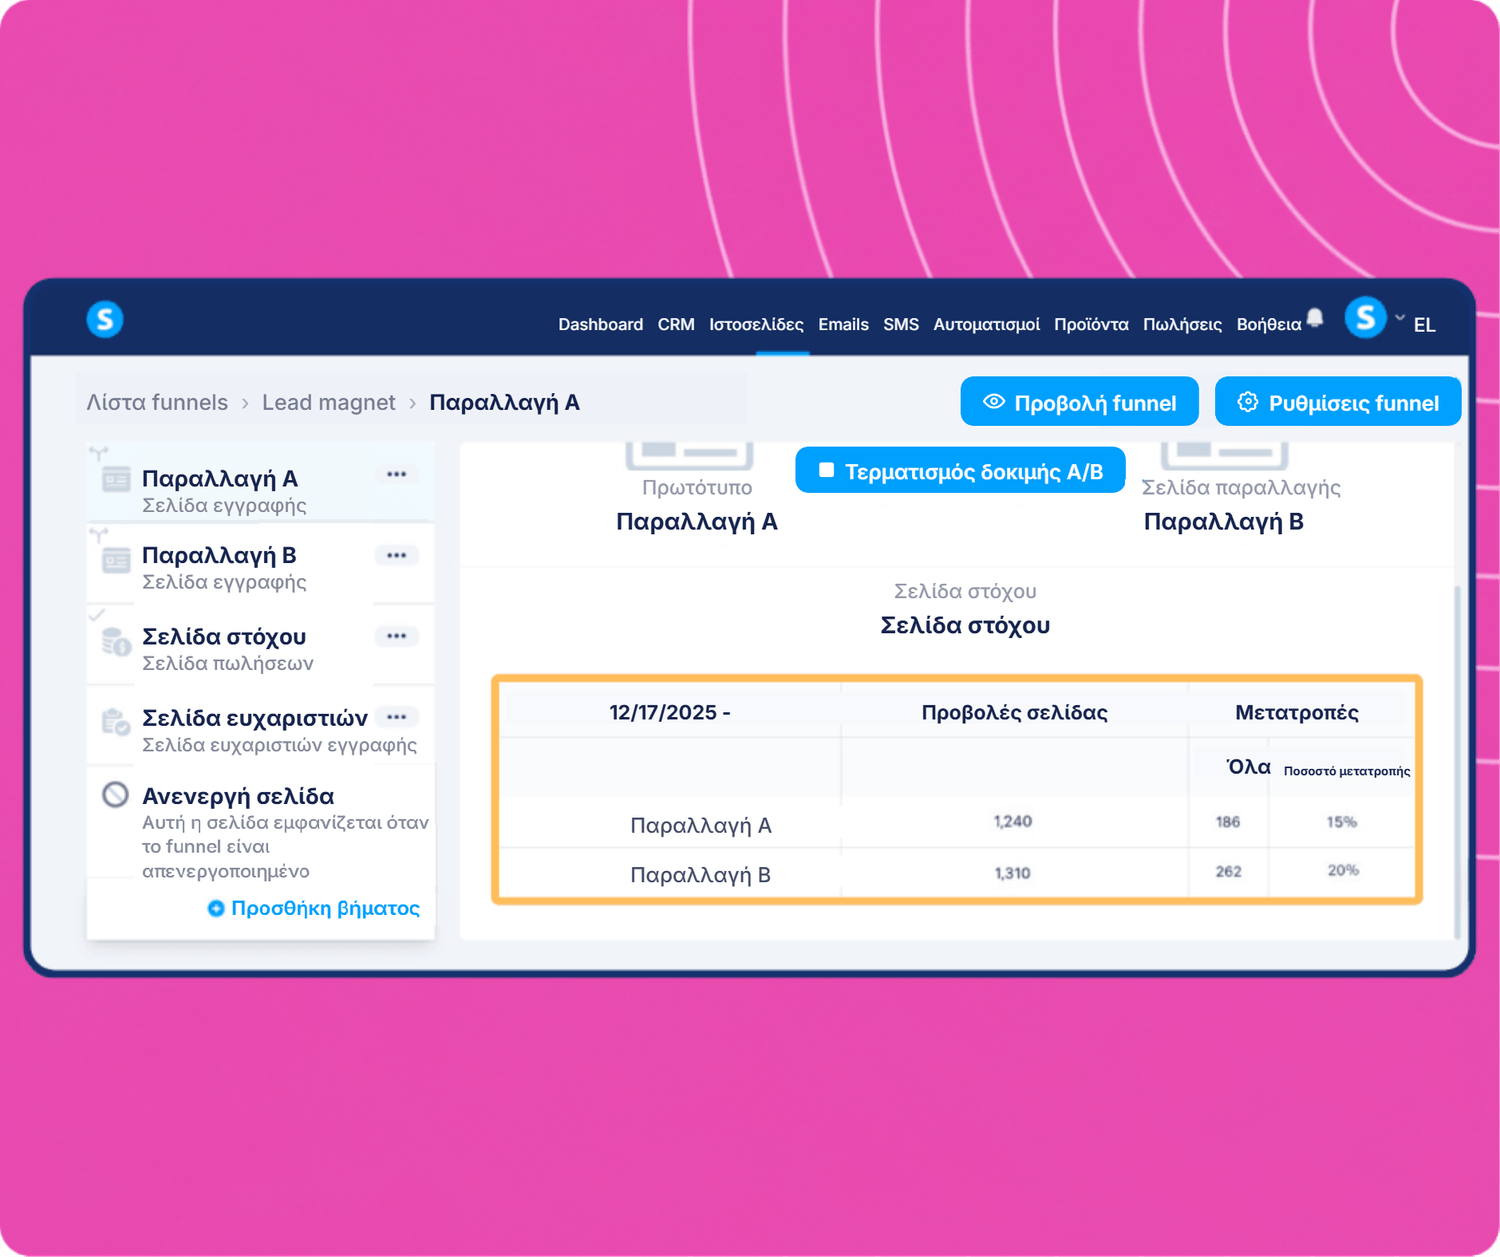This screenshot has width=1500, height=1257.
Task: Open the notifications bell
Action: 1315,318
